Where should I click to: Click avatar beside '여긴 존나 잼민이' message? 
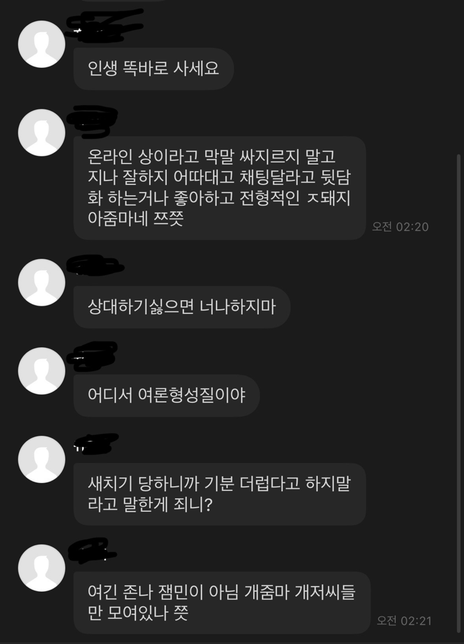pos(41,568)
